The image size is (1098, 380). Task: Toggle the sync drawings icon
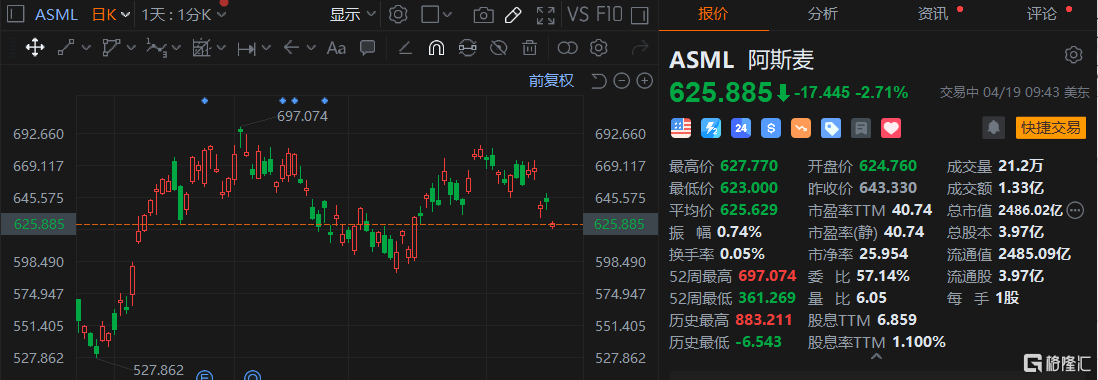tap(467, 48)
